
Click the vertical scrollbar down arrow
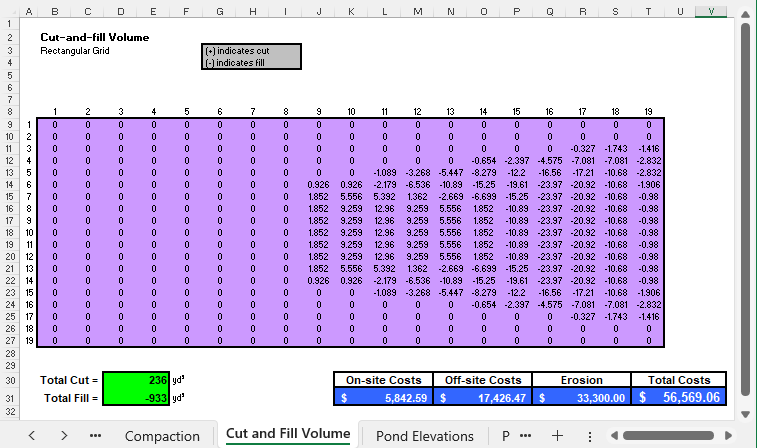(745, 413)
